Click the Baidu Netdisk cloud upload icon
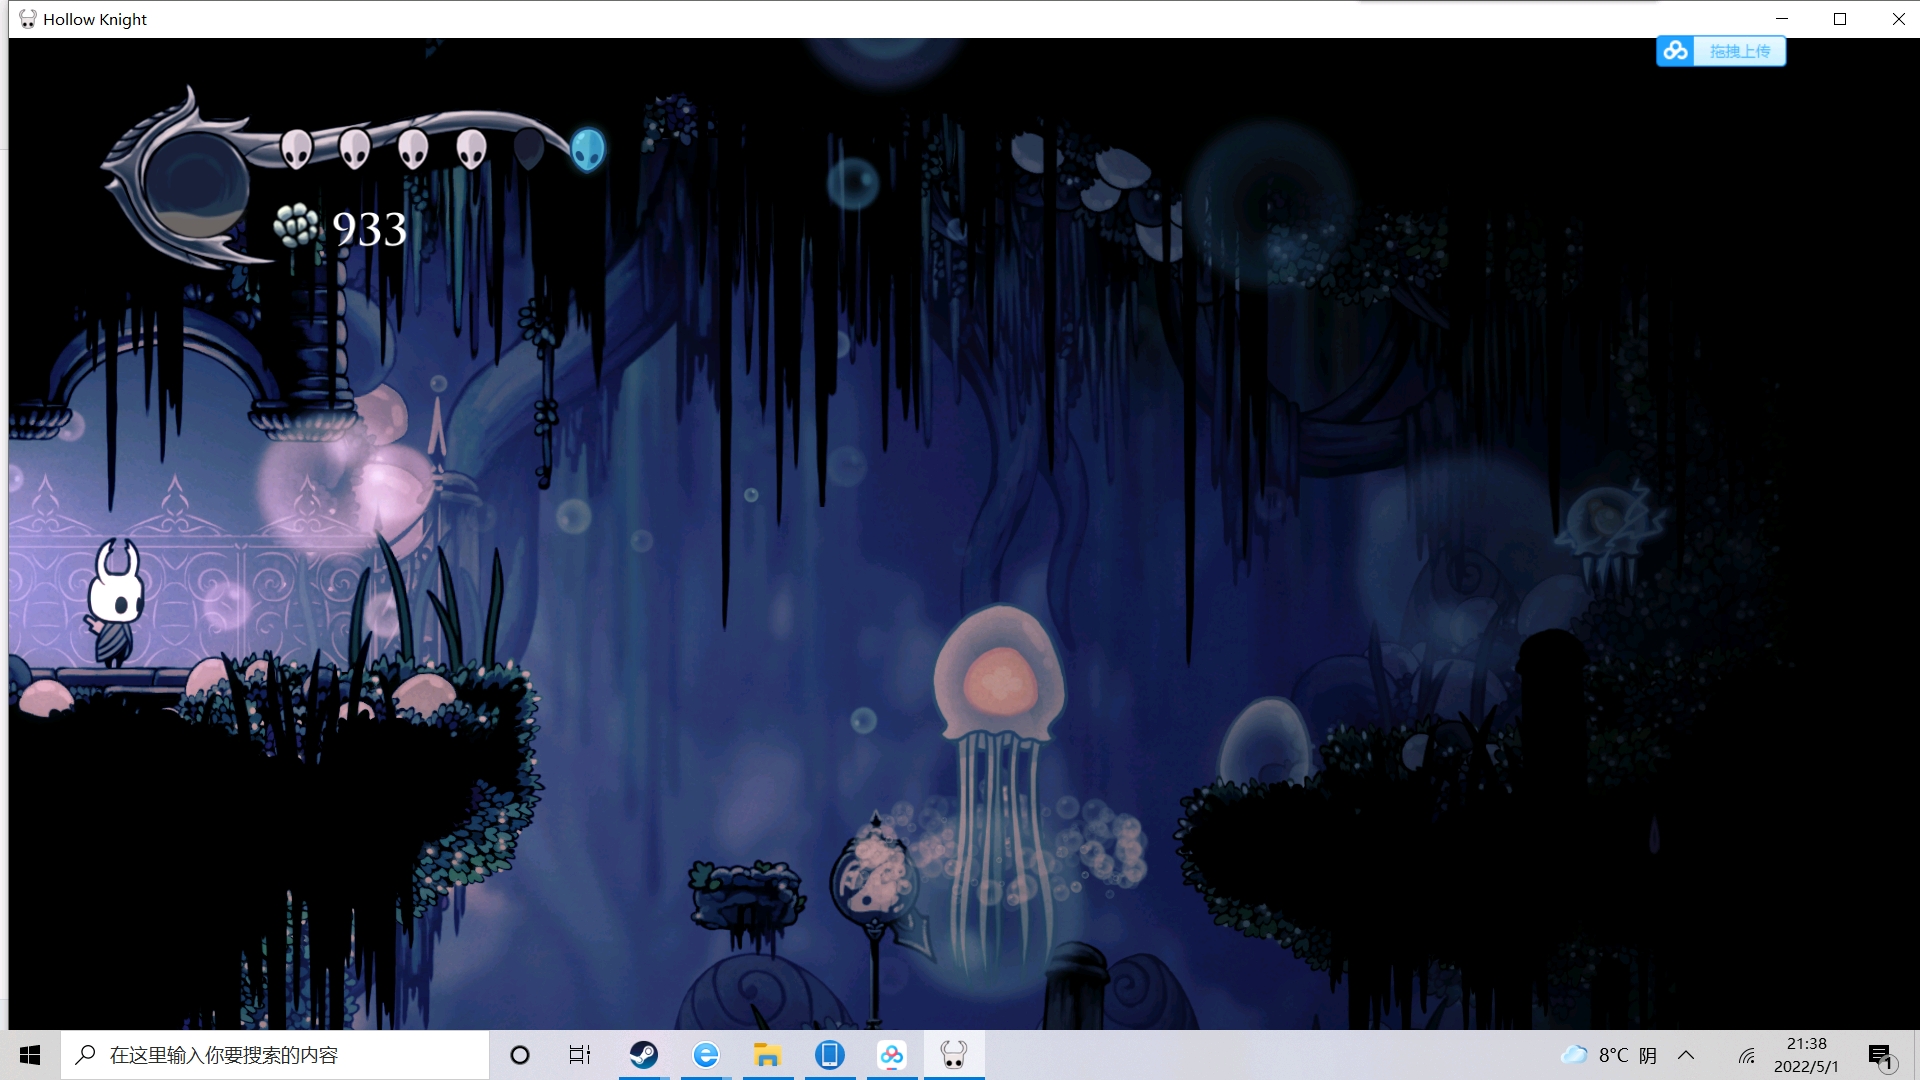1920x1080 pixels. (x=1676, y=50)
